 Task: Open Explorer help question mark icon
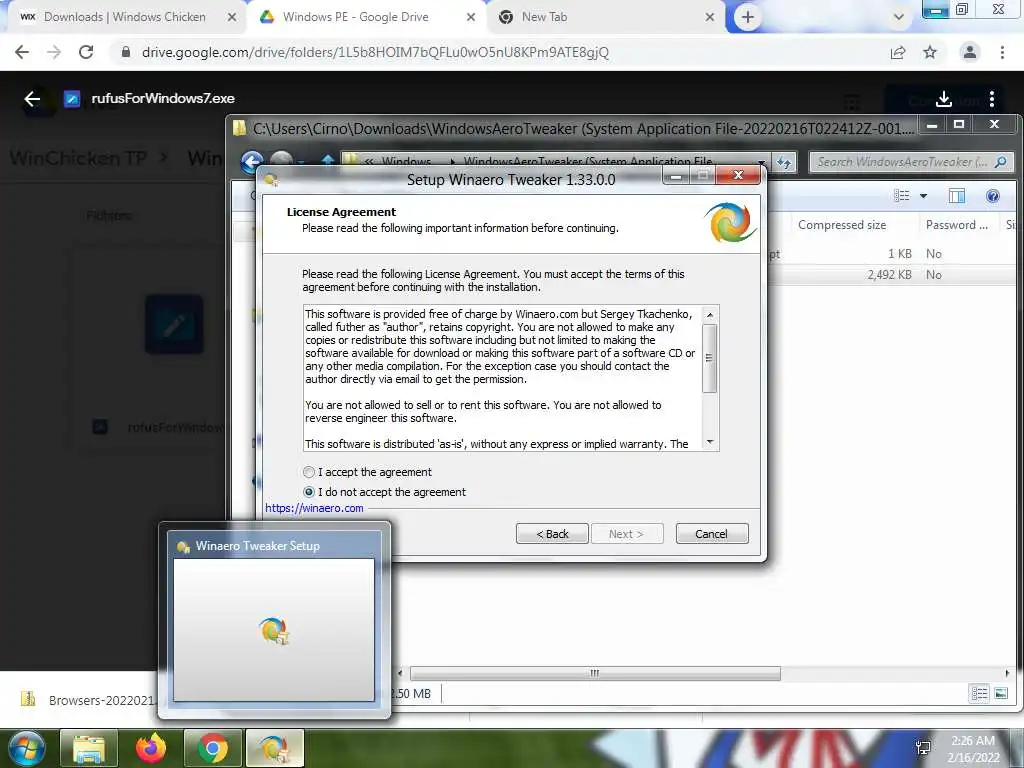(x=993, y=196)
